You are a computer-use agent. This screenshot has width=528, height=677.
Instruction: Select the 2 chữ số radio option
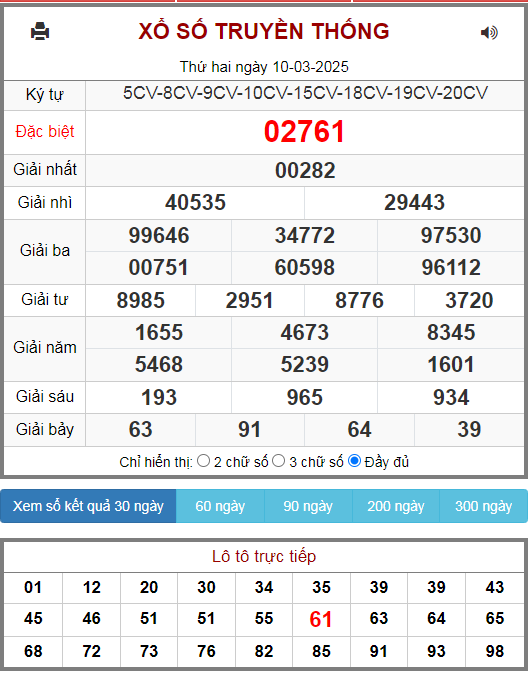click(203, 461)
